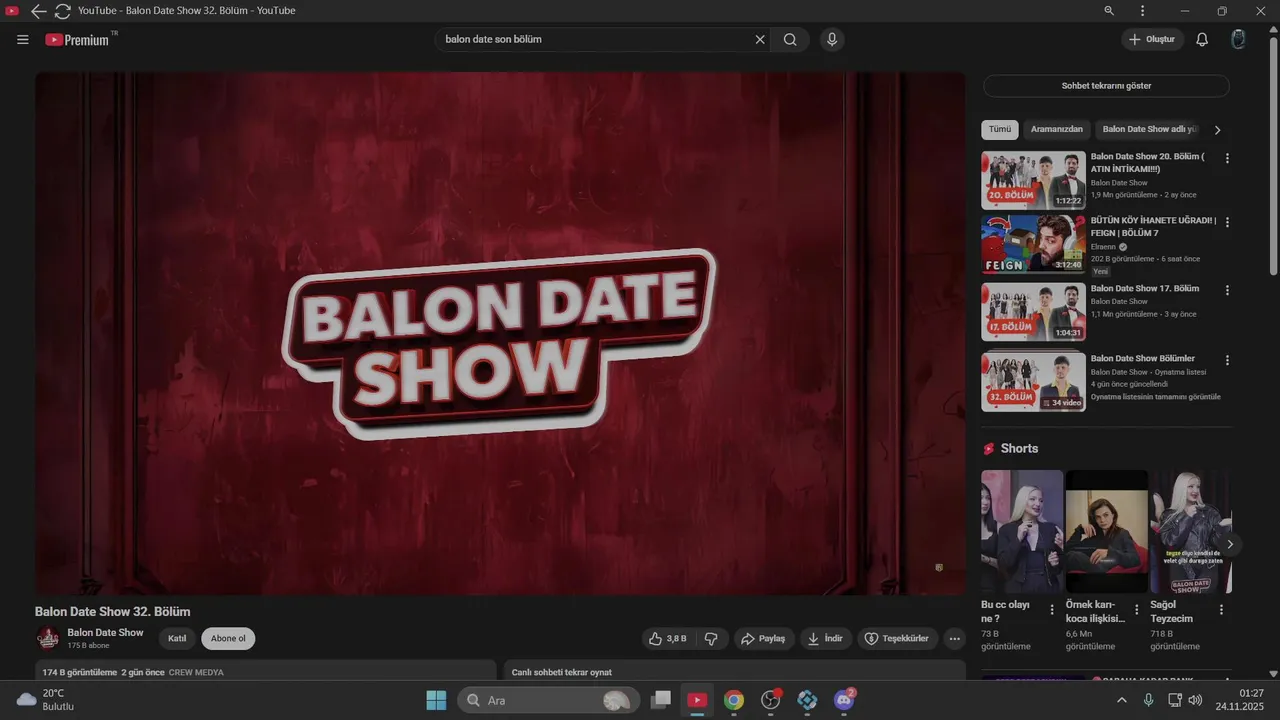Open options for 'Sağol Teyzecim' short
The image size is (1280, 720).
1221,609
